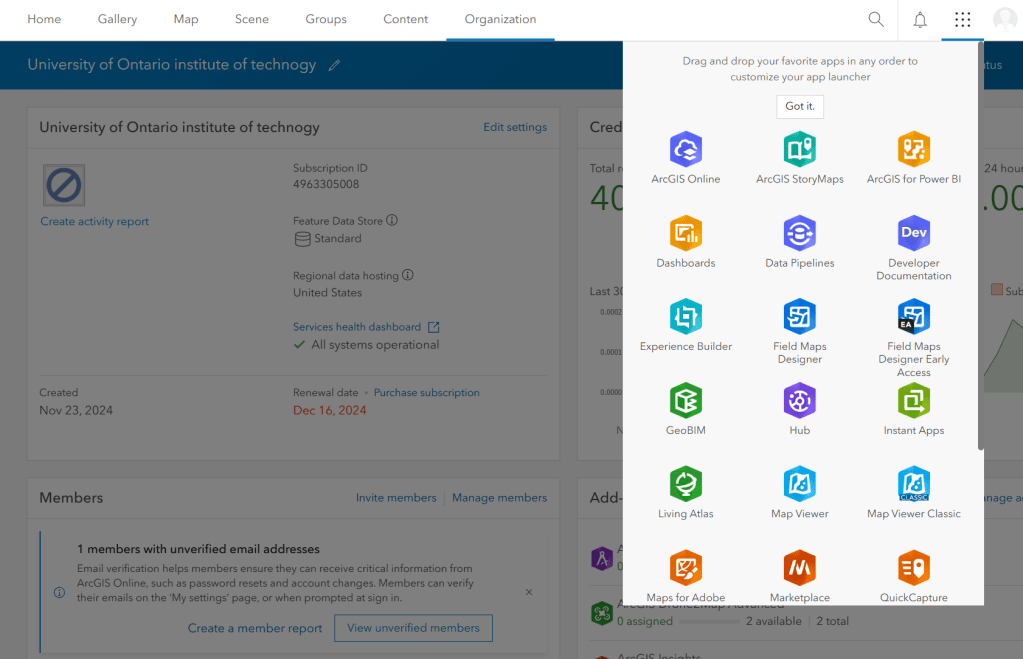Click the View unverified members button
The width and height of the screenshot is (1023, 659).
(x=413, y=628)
